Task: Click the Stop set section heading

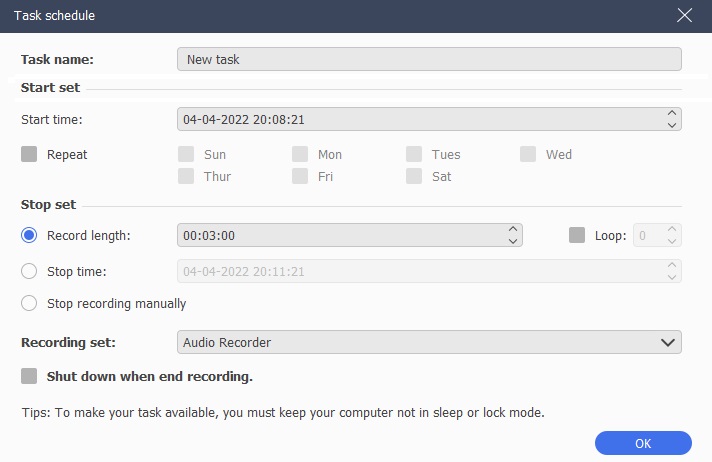Action: click(49, 204)
